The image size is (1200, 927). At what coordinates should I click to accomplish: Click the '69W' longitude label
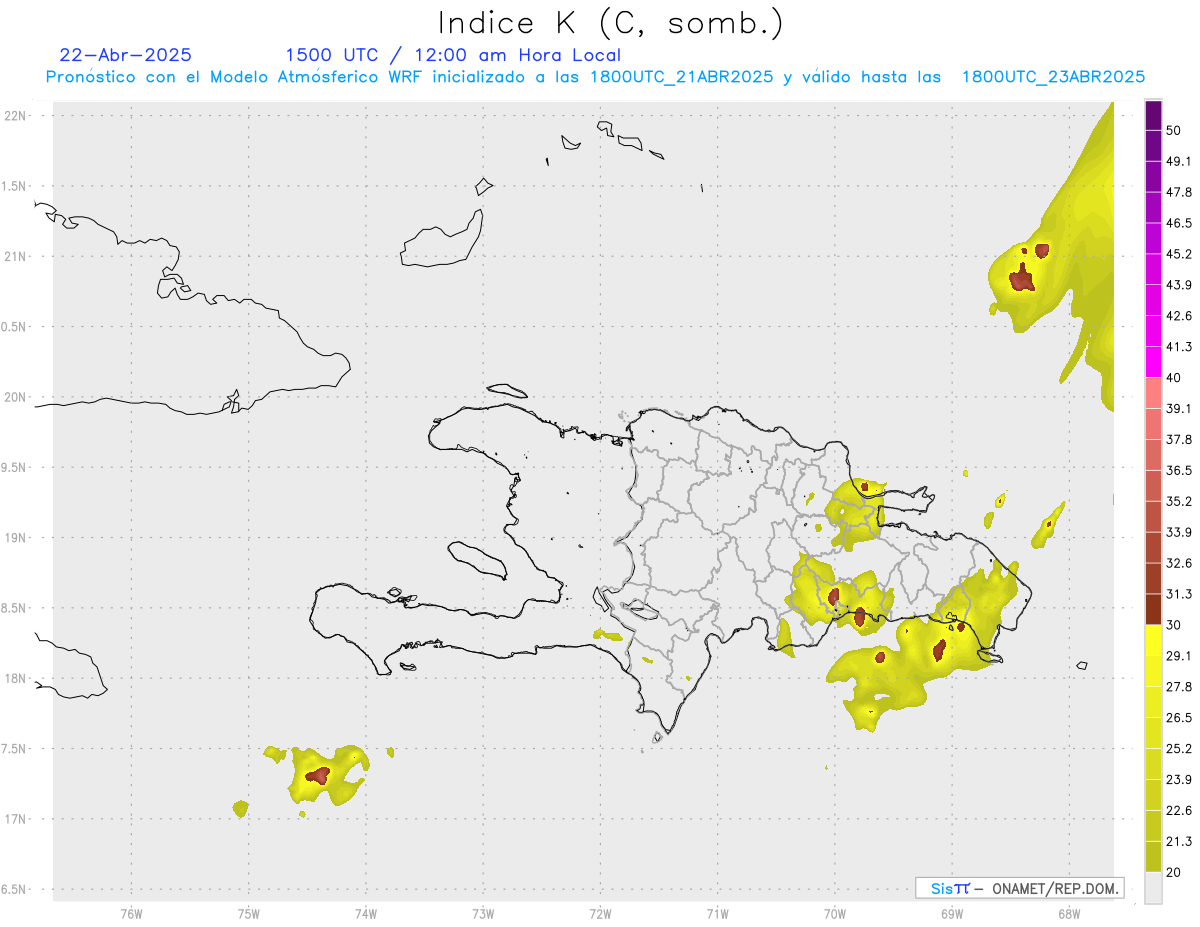click(952, 913)
